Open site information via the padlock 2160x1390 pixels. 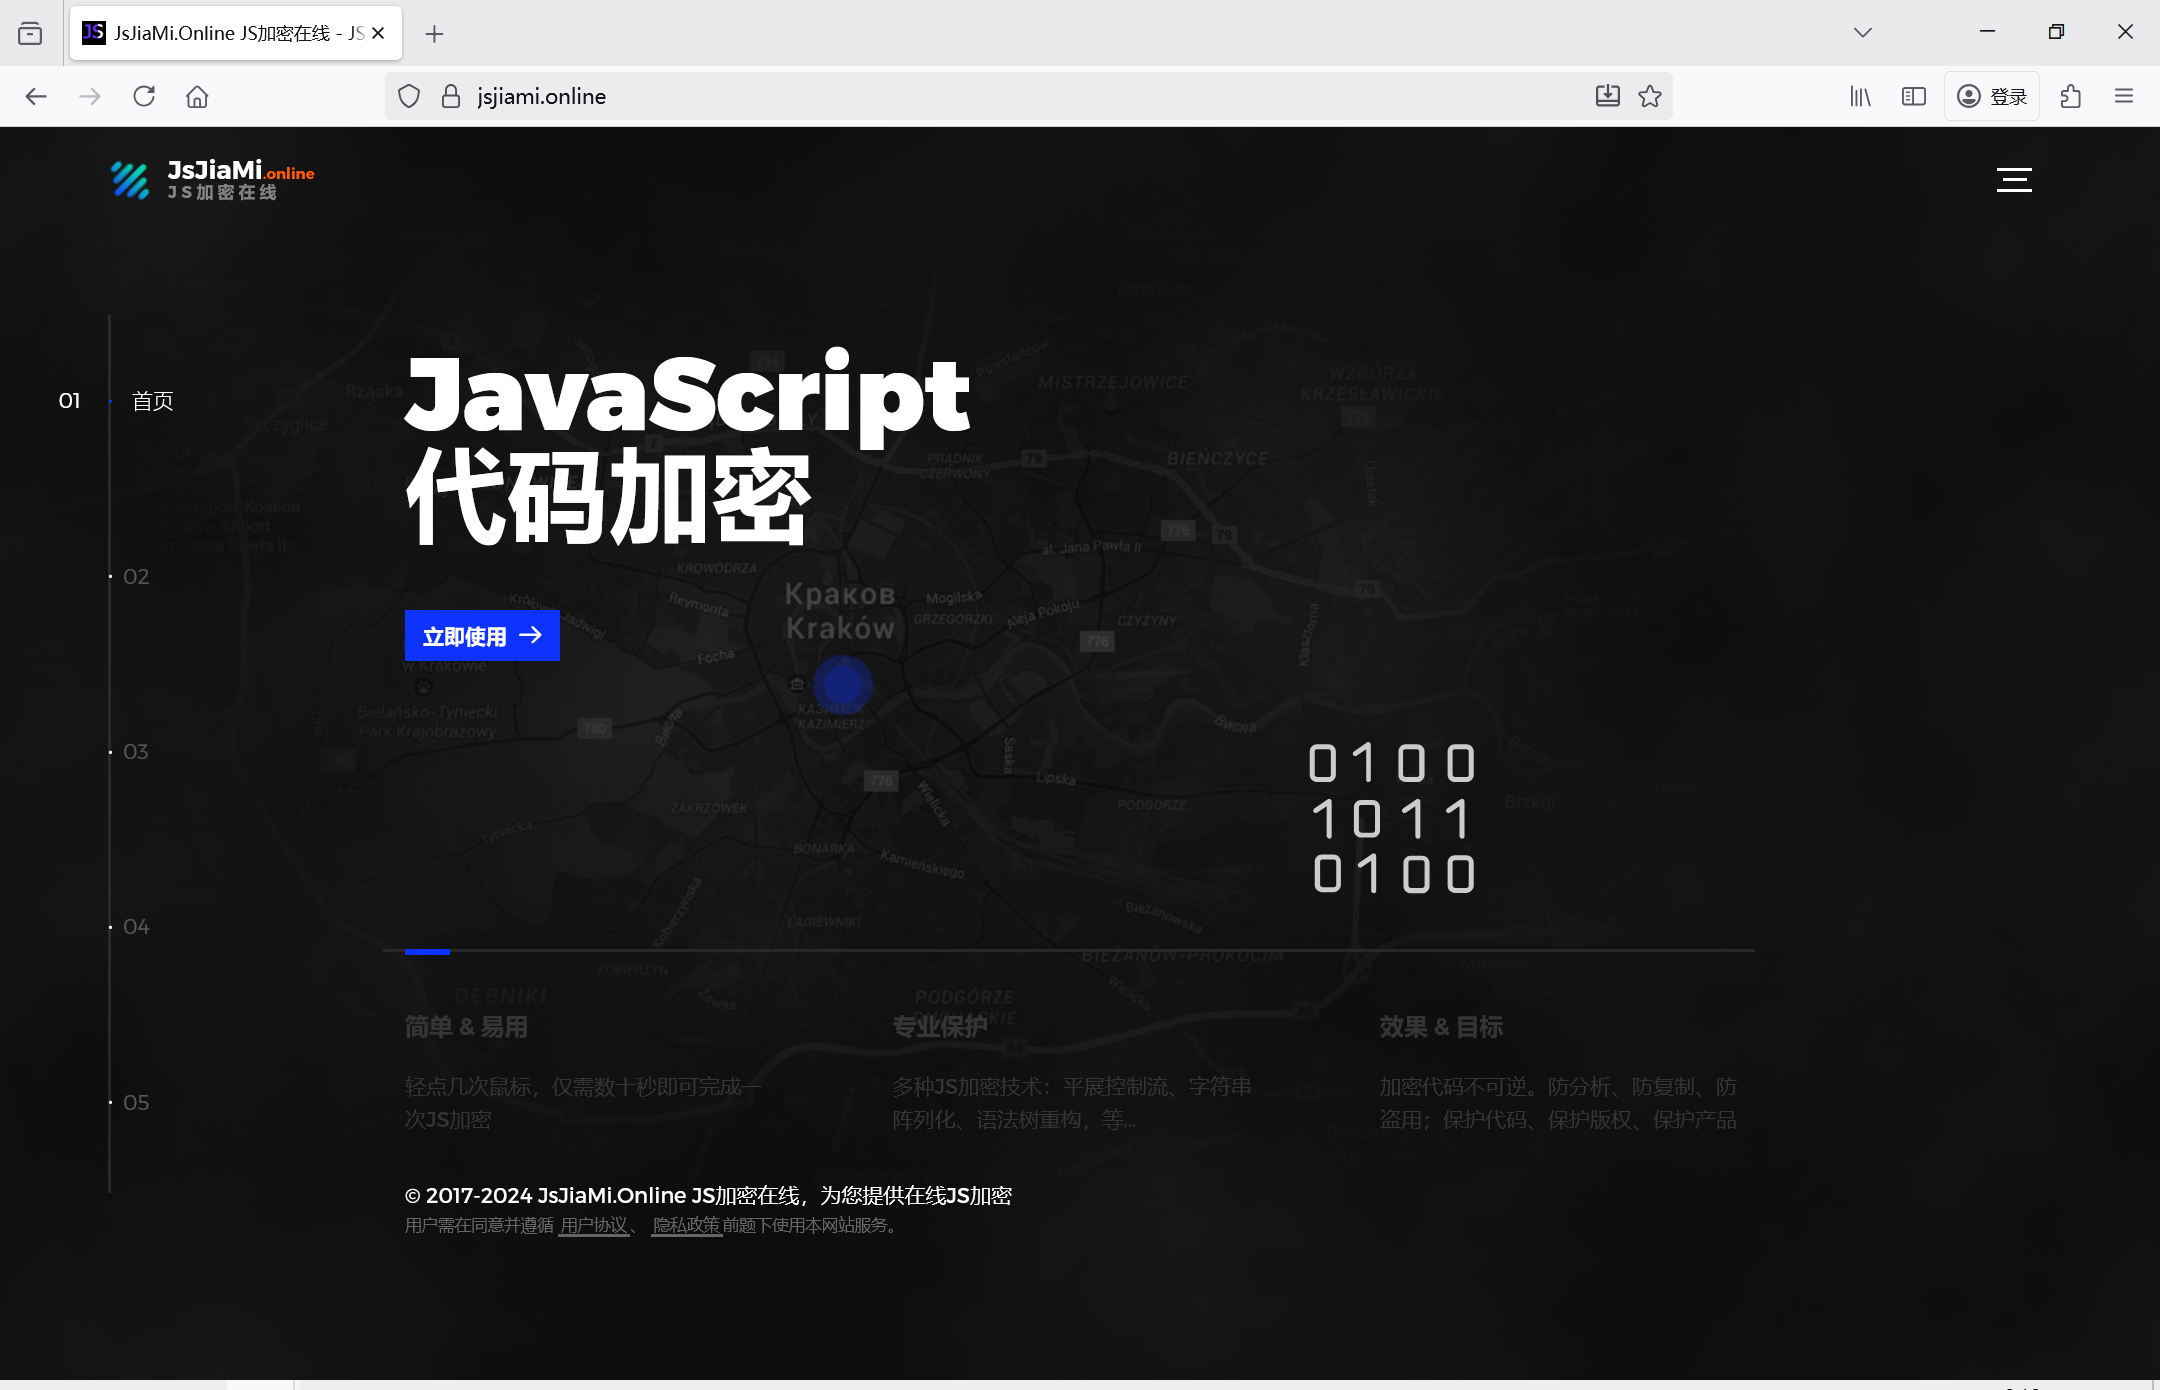[x=451, y=96]
